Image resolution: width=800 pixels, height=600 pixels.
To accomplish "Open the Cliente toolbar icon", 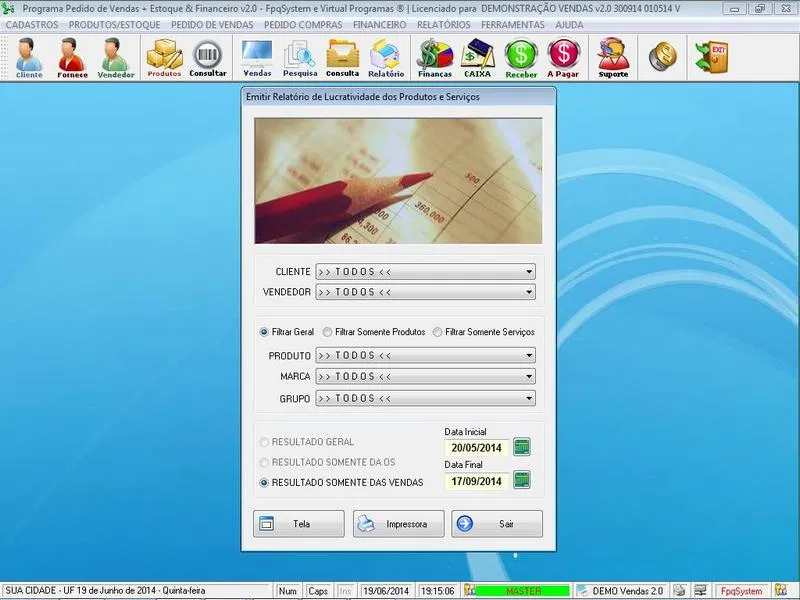I will [x=29, y=57].
